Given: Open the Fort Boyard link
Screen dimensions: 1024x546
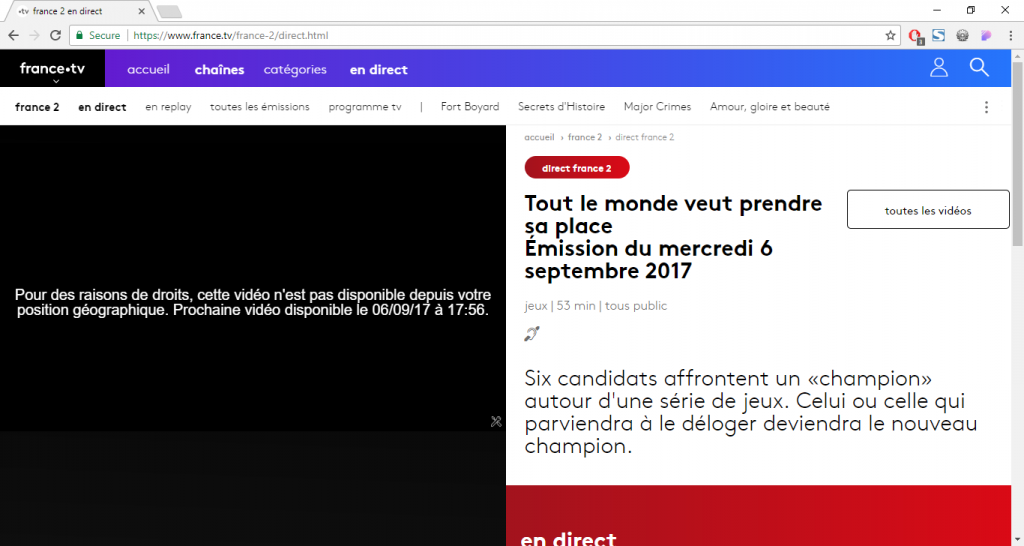Looking at the screenshot, I should (470, 106).
